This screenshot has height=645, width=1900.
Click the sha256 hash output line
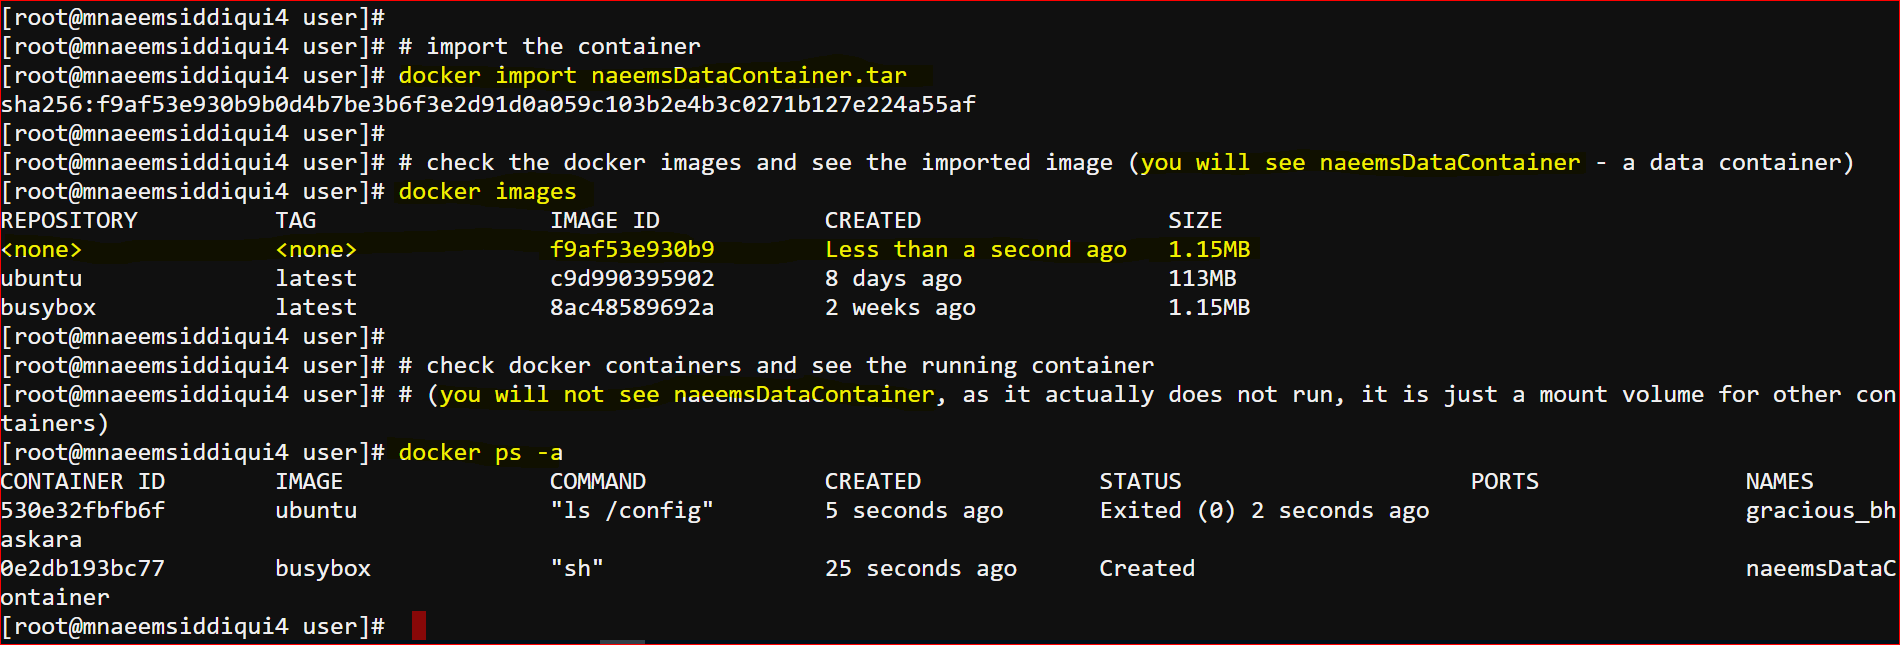coord(488,105)
